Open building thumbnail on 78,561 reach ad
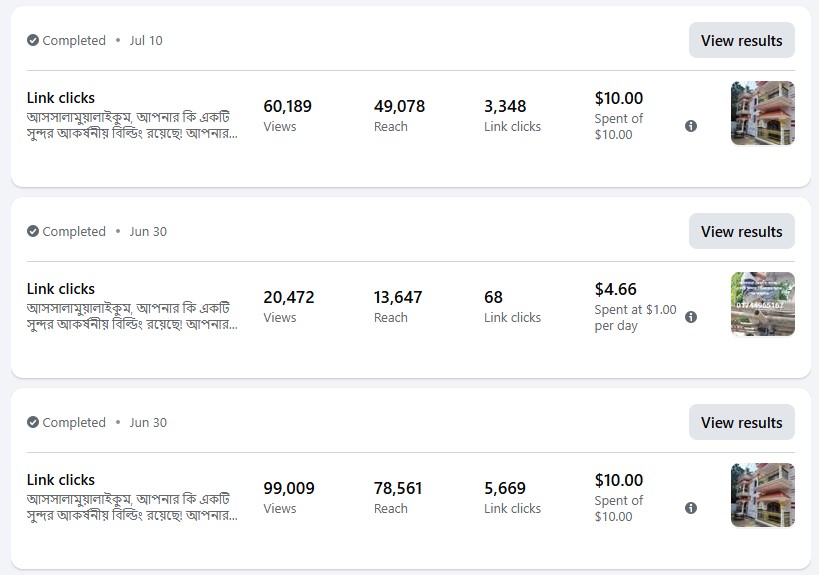 click(763, 495)
